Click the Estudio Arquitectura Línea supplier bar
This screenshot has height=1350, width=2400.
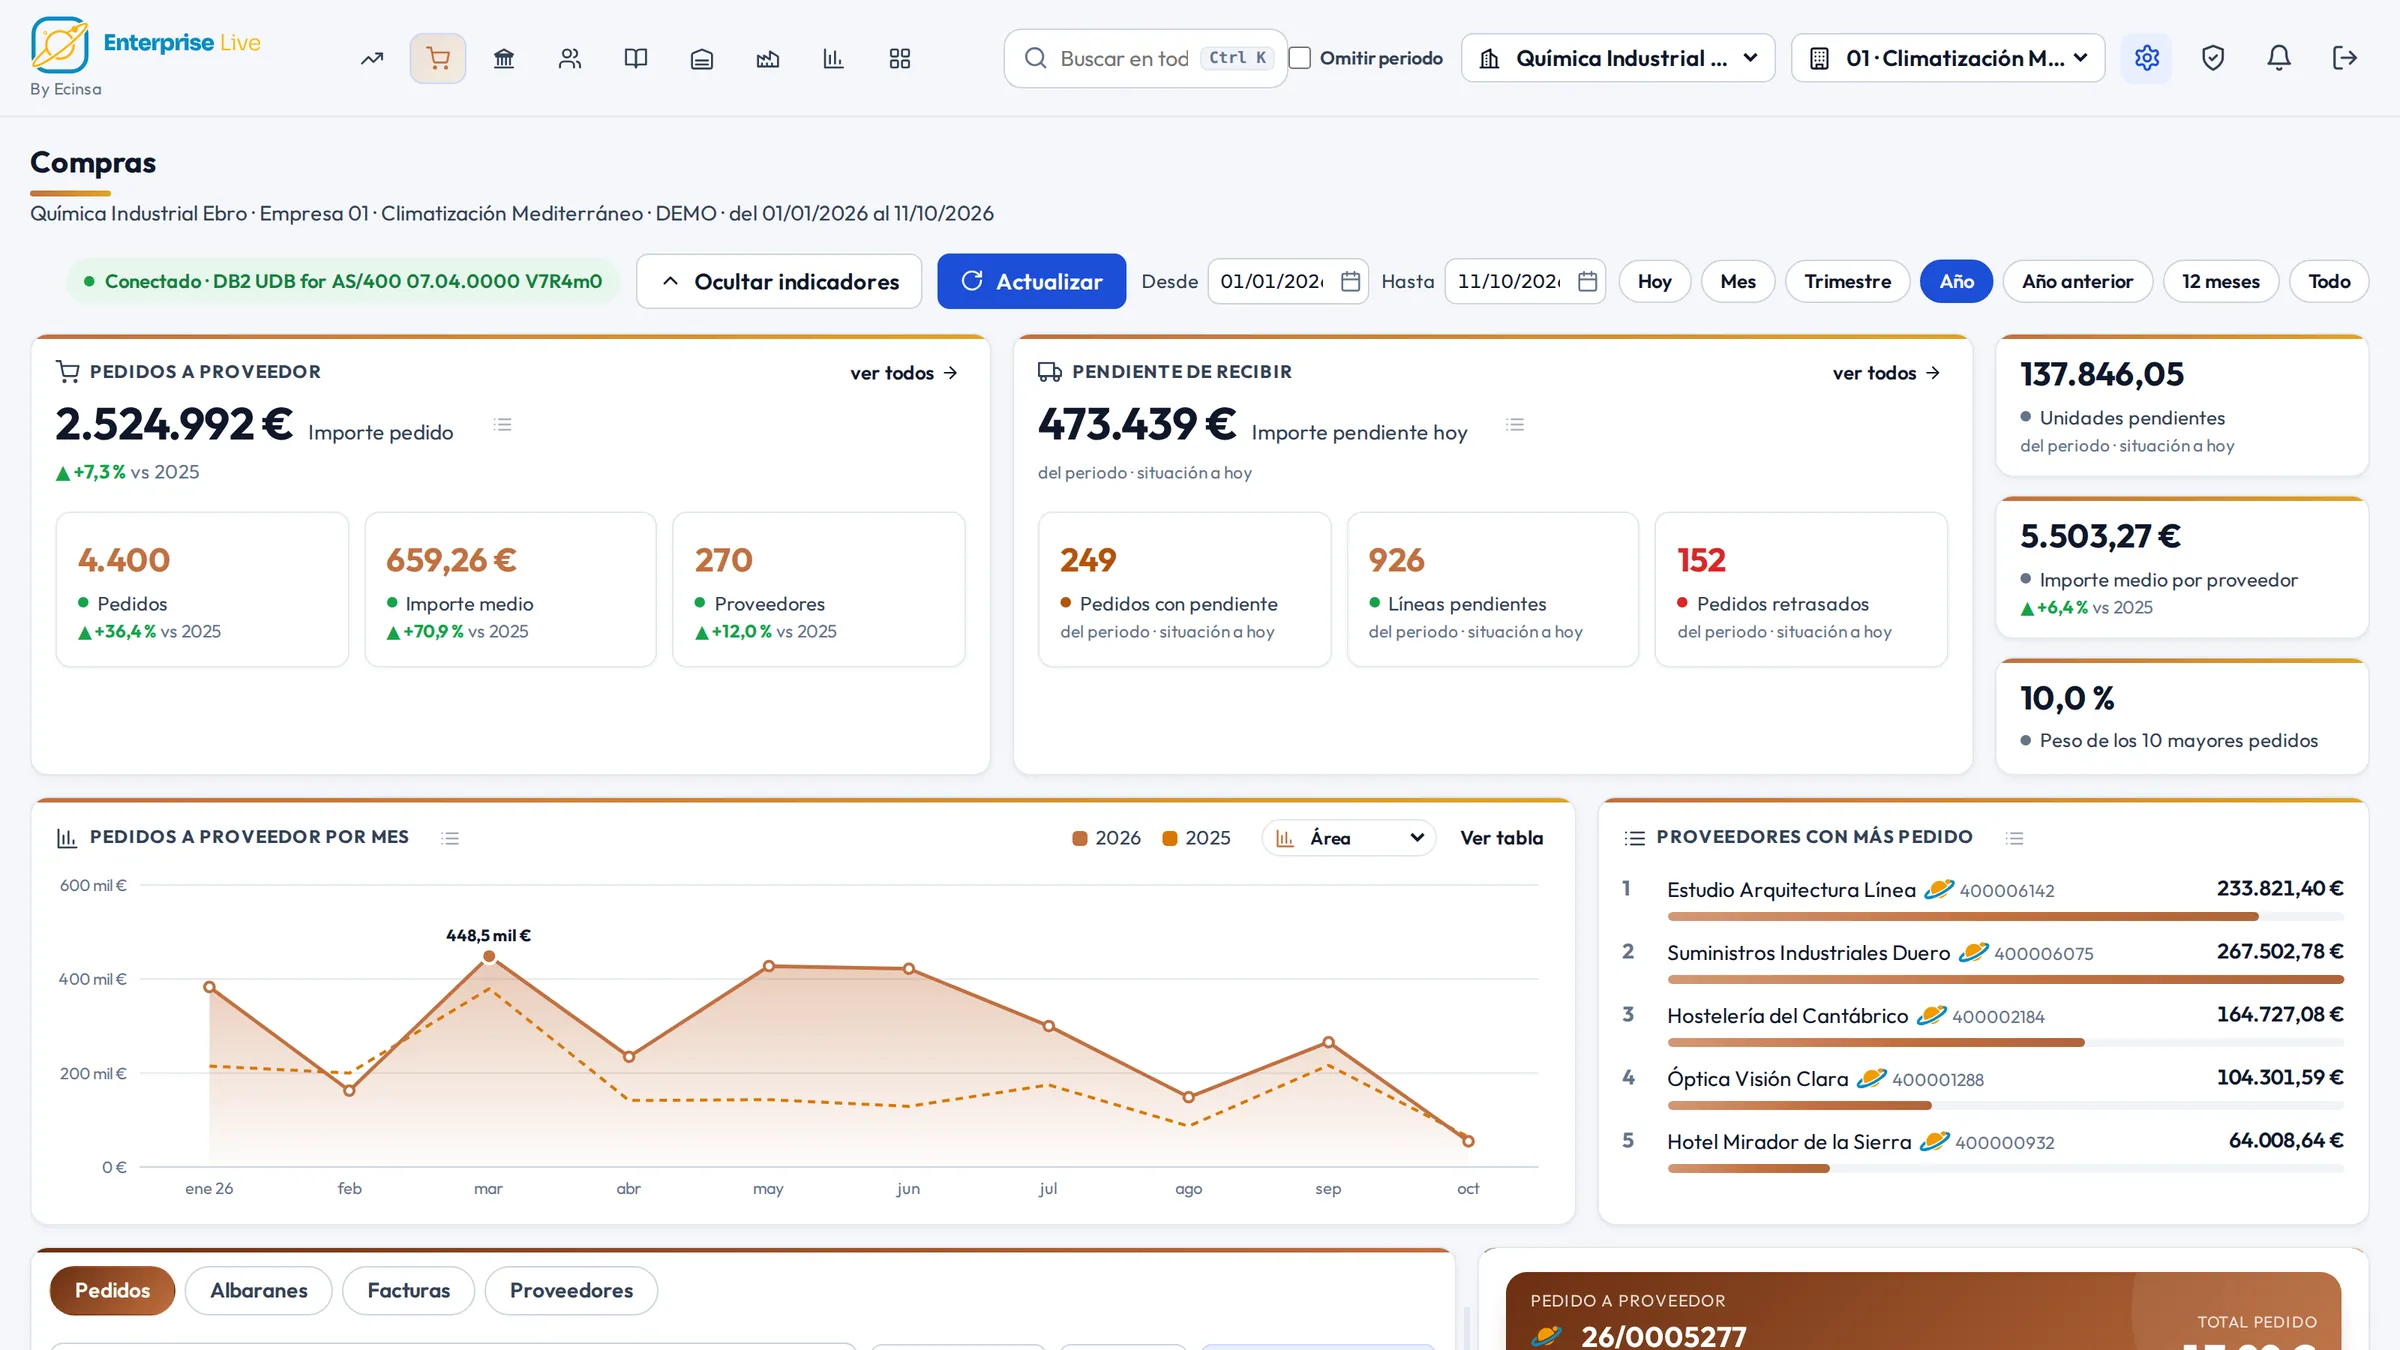coord(2005,916)
